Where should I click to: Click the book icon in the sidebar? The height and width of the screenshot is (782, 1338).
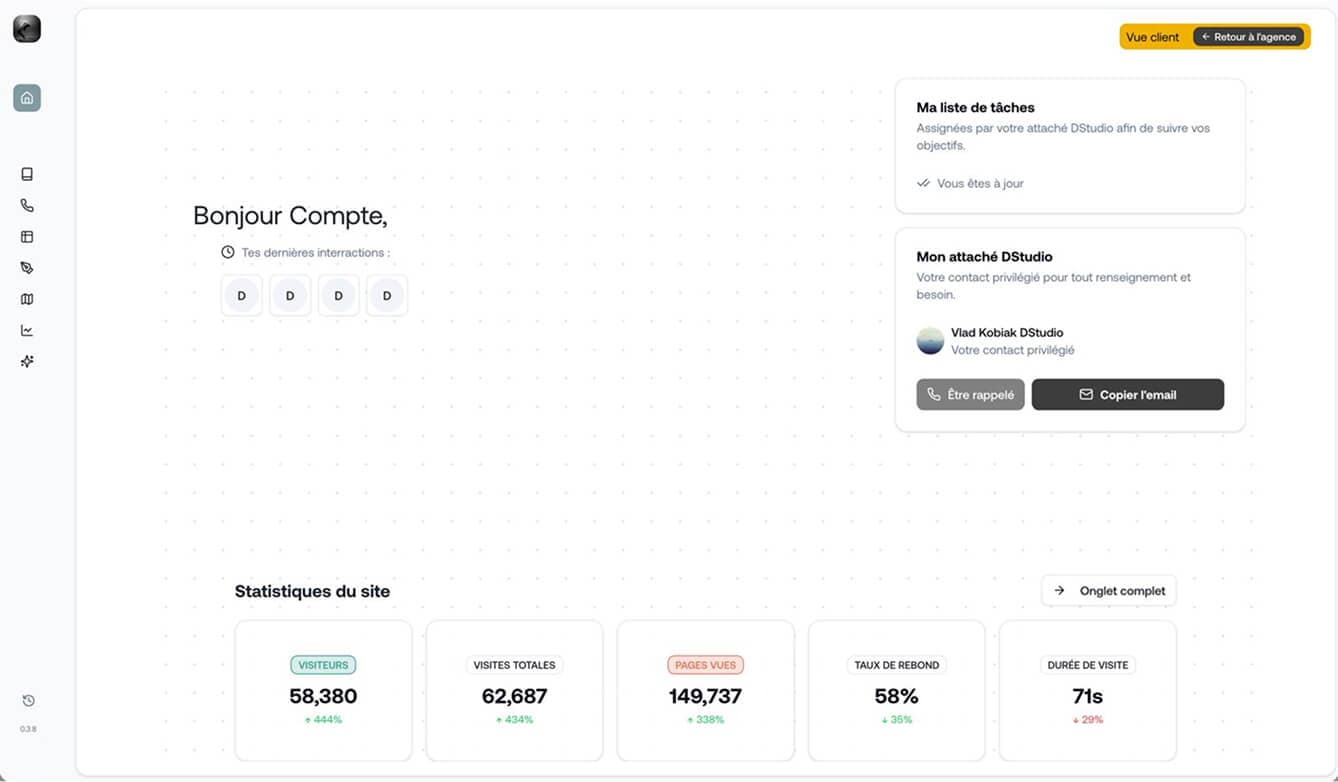[27, 174]
